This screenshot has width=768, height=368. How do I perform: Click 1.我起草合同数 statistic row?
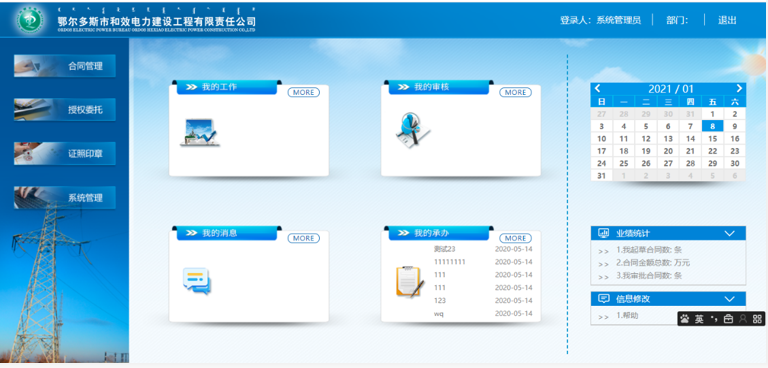tap(649, 250)
